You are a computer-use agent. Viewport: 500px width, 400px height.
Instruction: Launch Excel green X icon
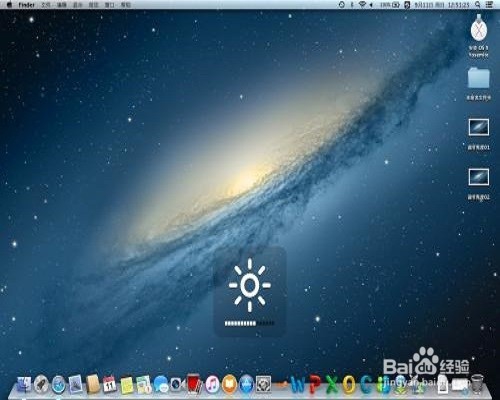click(x=332, y=384)
